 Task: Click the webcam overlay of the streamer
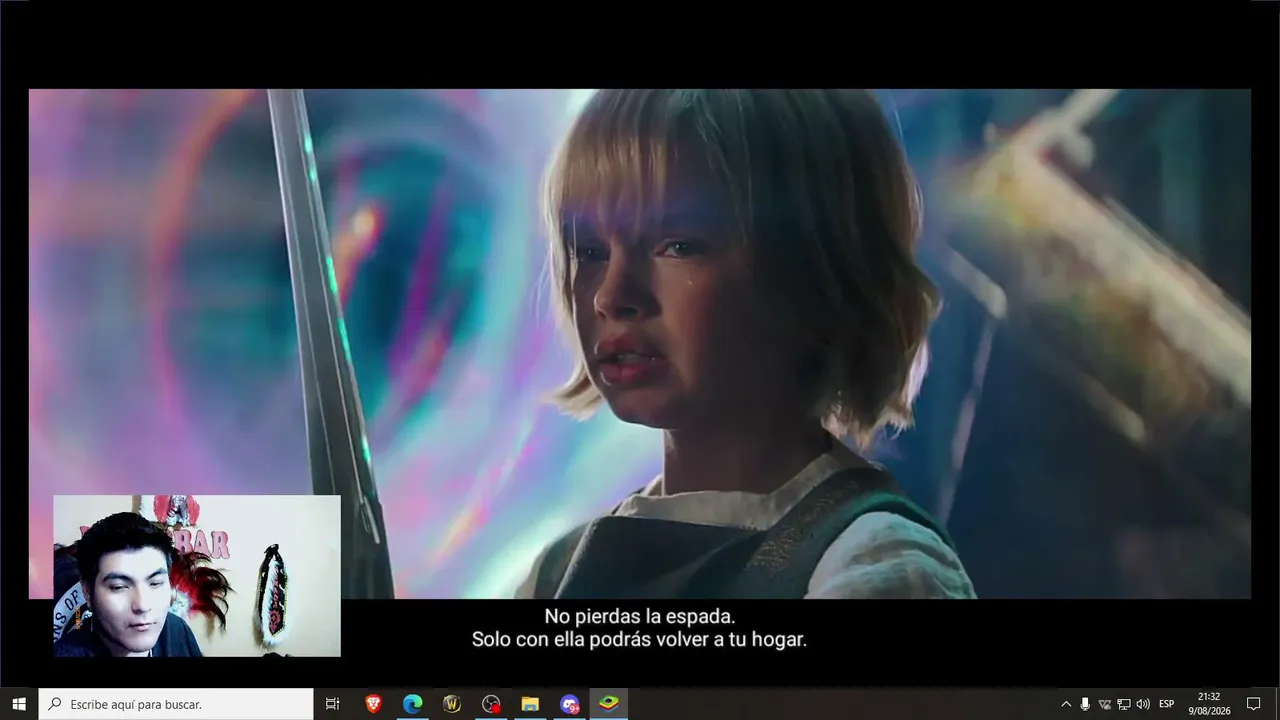(x=197, y=576)
